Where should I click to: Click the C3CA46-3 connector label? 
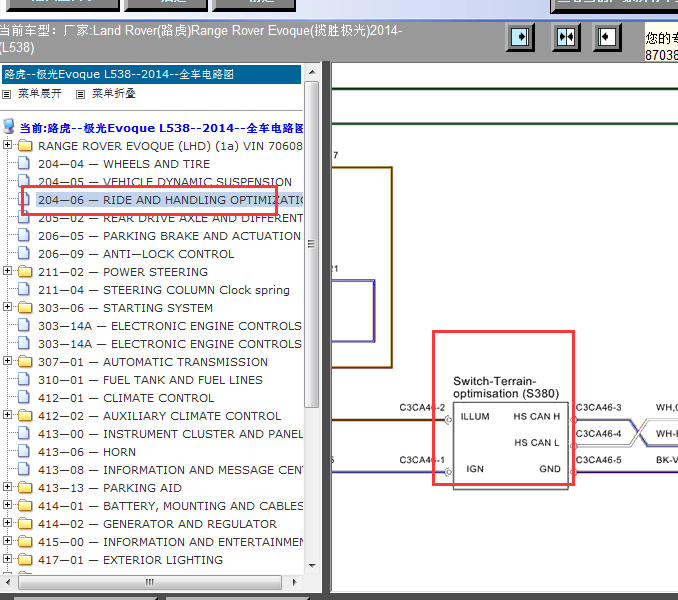(x=598, y=408)
